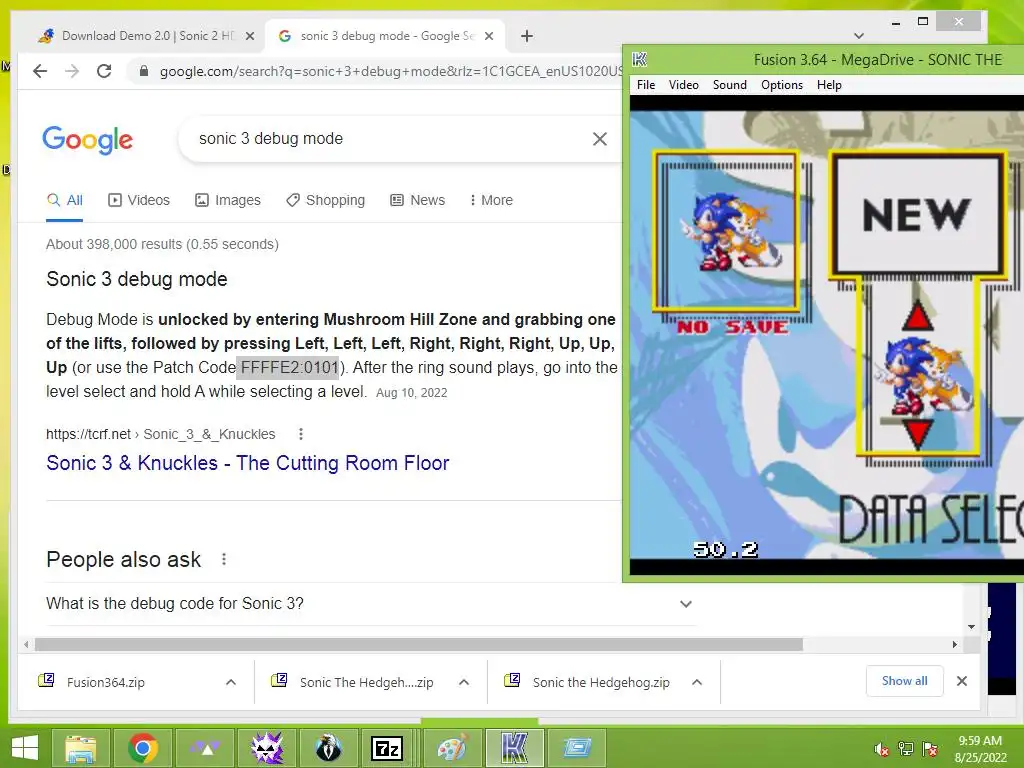Viewport: 1024px width, 768px height.
Task: Click Show all downloads
Action: pos(904,681)
